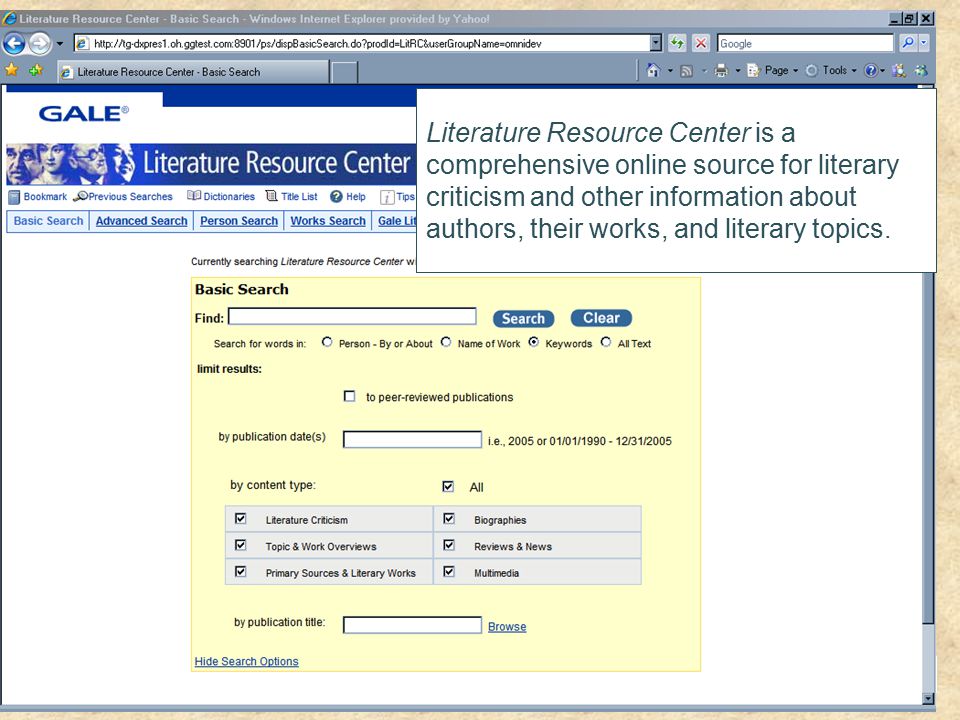Expand the Print options dropdown arrow
Screen dimensions: 960x720
pos(738,71)
